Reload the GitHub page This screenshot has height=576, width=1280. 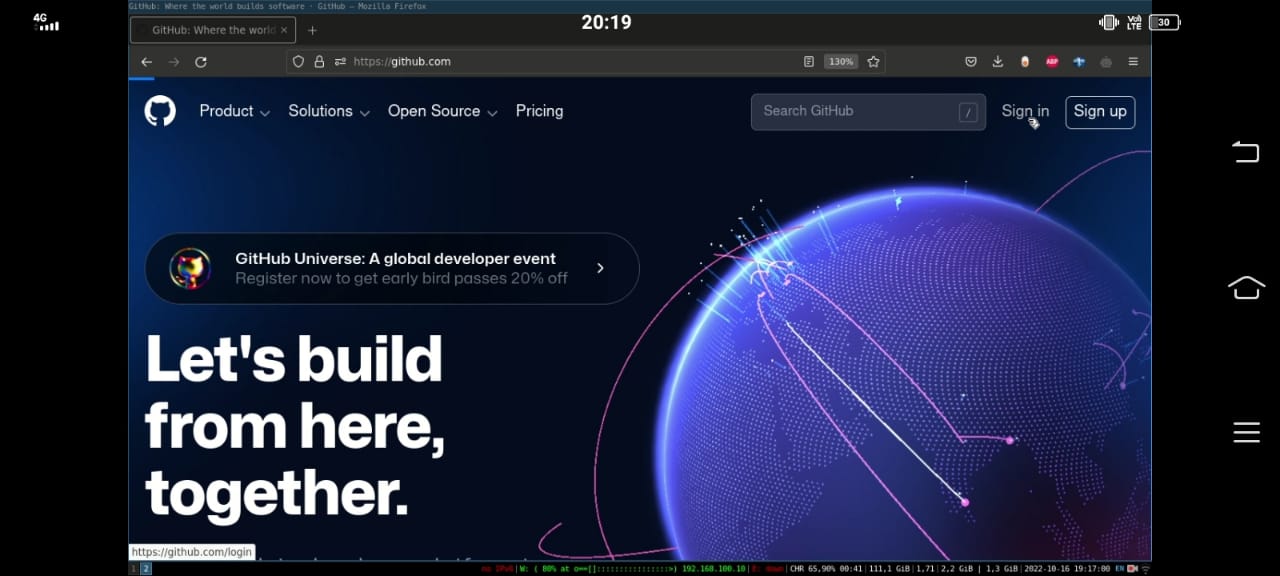[x=201, y=62]
